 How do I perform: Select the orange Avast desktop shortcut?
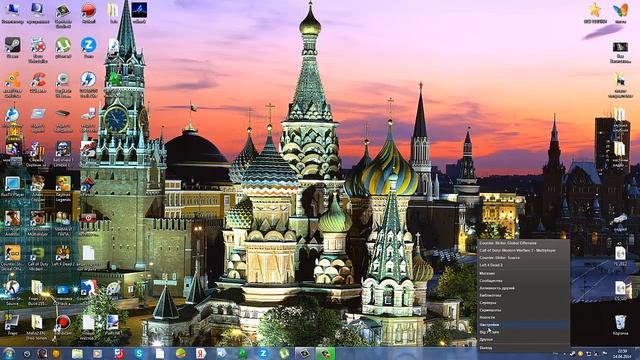[x=12, y=84]
